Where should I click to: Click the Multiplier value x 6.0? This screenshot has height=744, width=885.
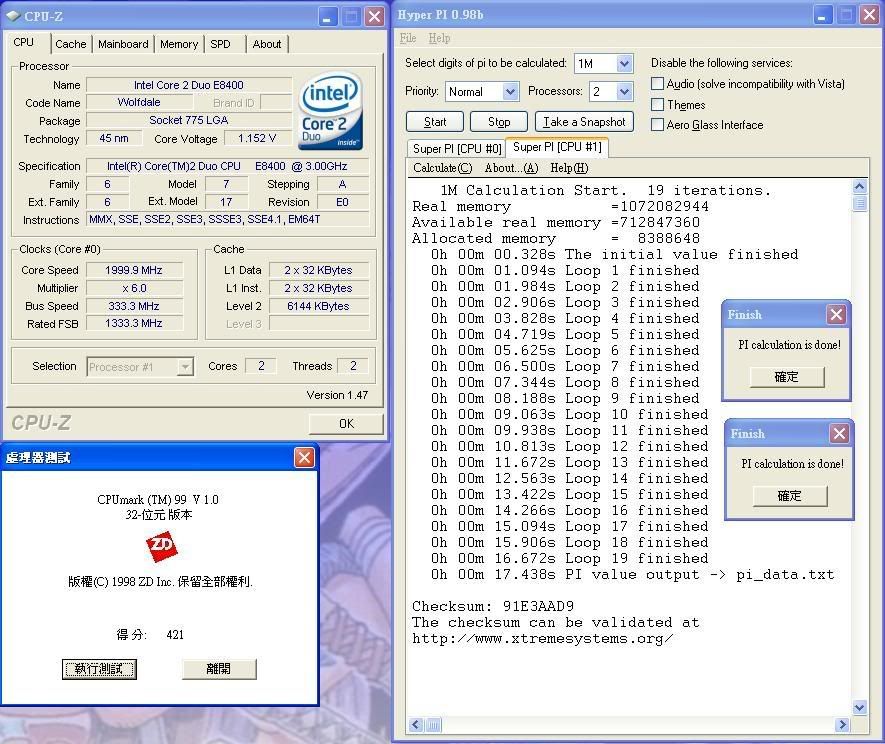tap(134, 288)
